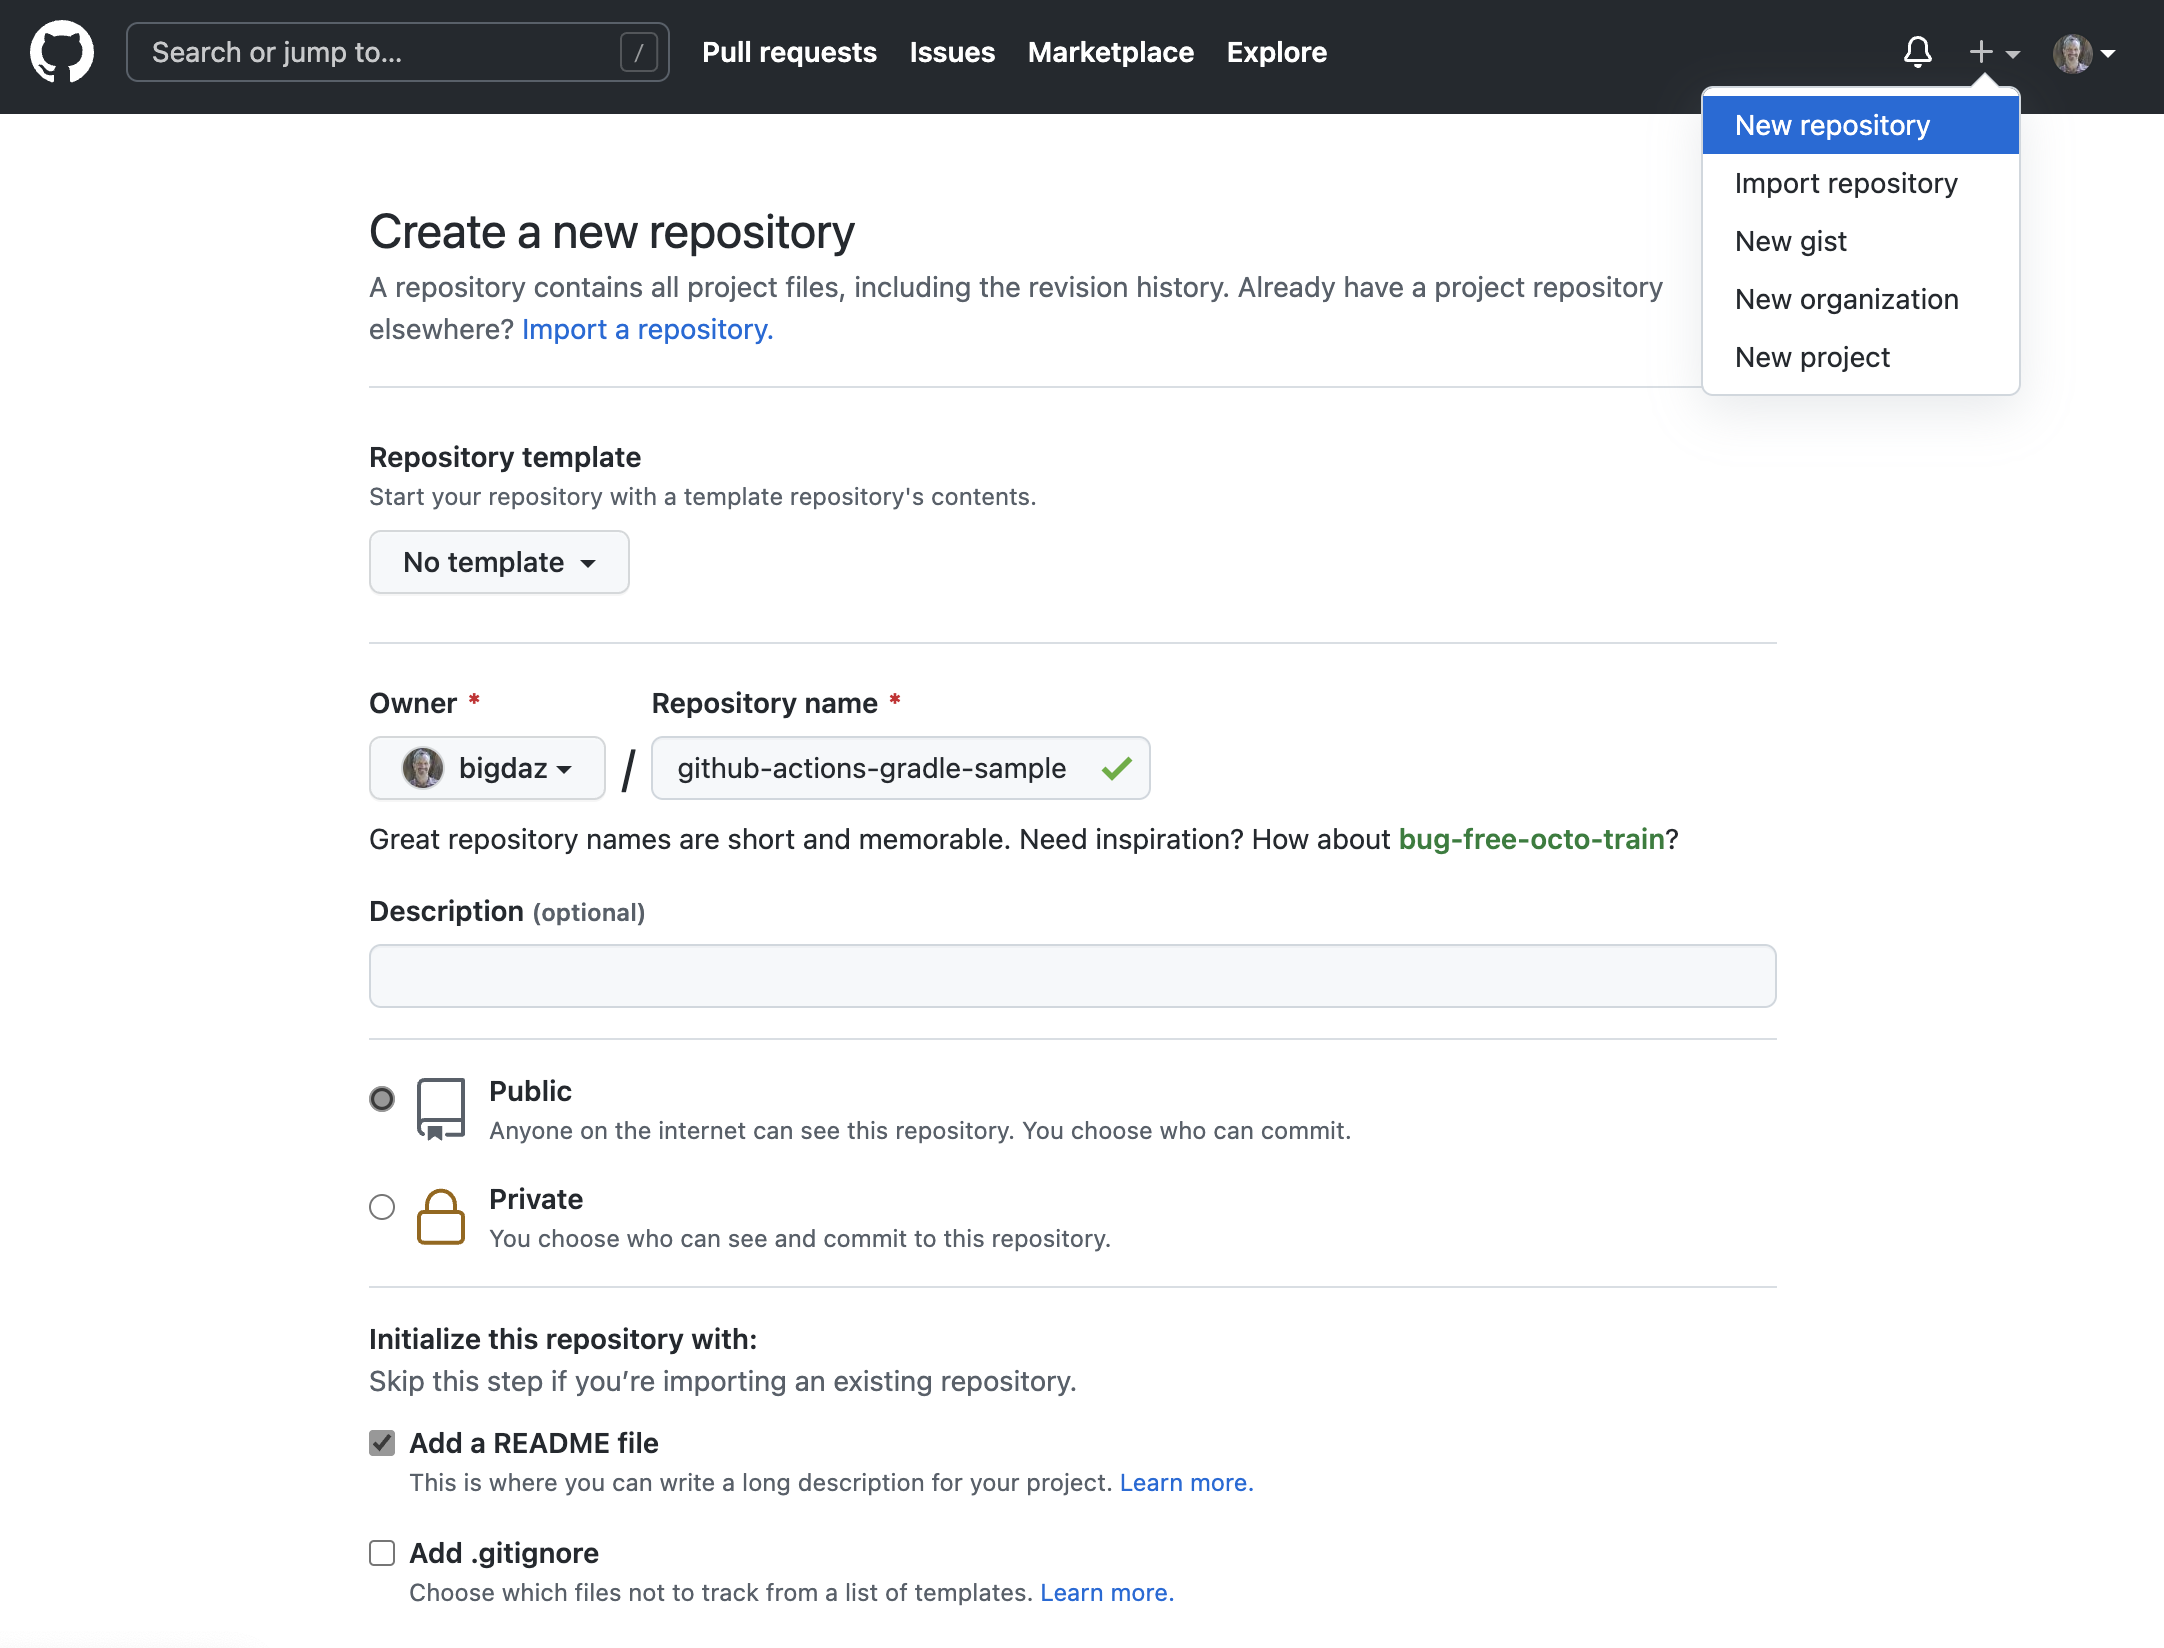
Task: Open the No template dropdown
Action: [498, 562]
